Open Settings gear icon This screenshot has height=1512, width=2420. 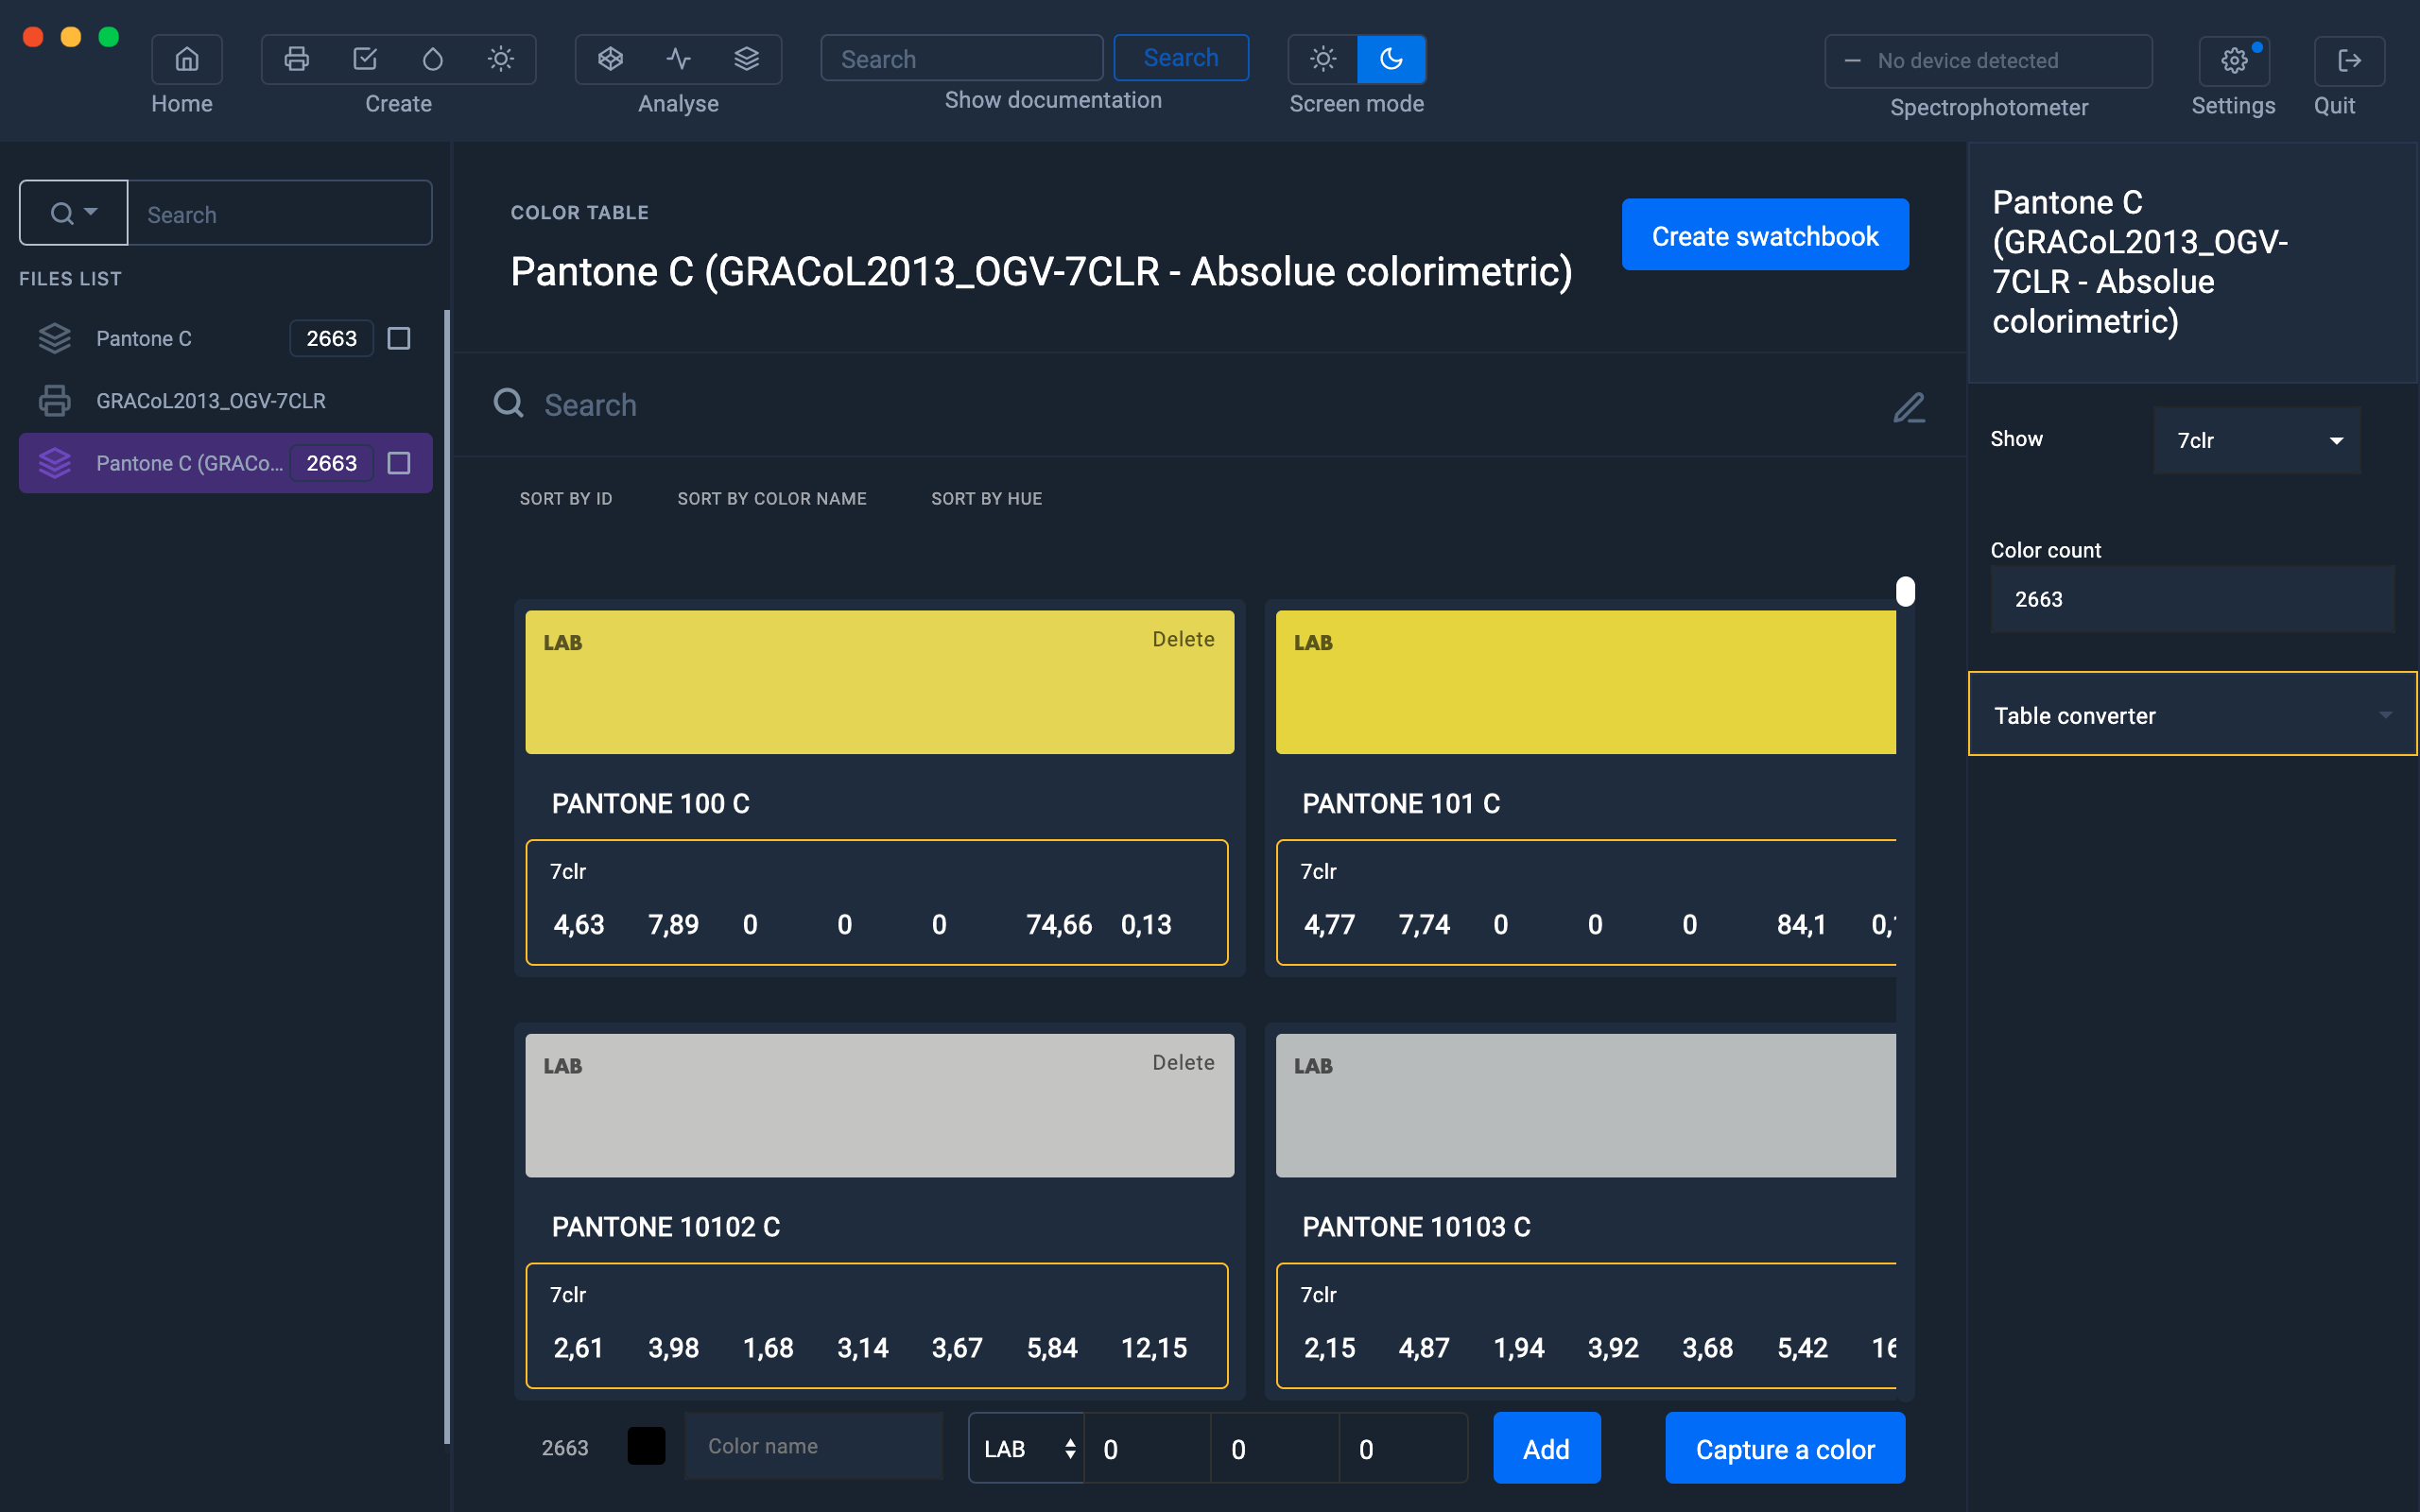pyautogui.click(x=2234, y=61)
